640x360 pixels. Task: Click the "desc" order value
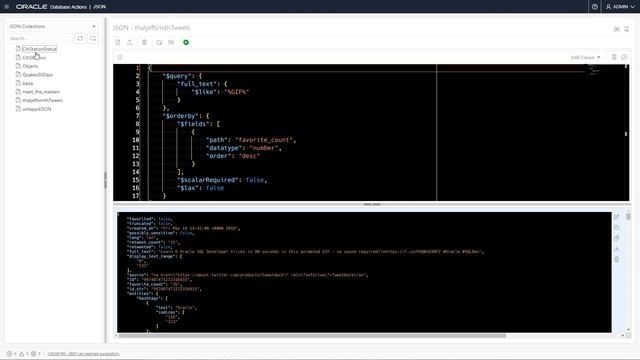pyautogui.click(x=249, y=156)
